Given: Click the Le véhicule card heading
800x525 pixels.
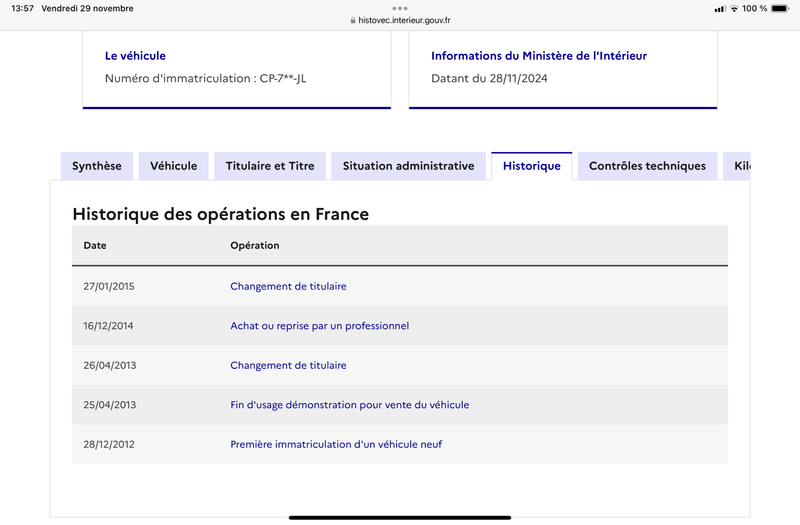Looking at the screenshot, I should point(135,56).
